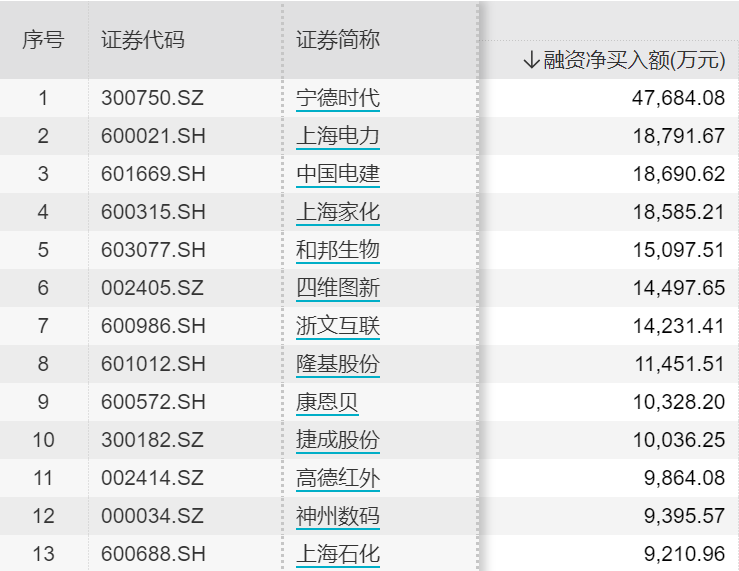The width and height of the screenshot is (739, 571).
Task: Click the value 18,791.67
Action: pos(679,136)
